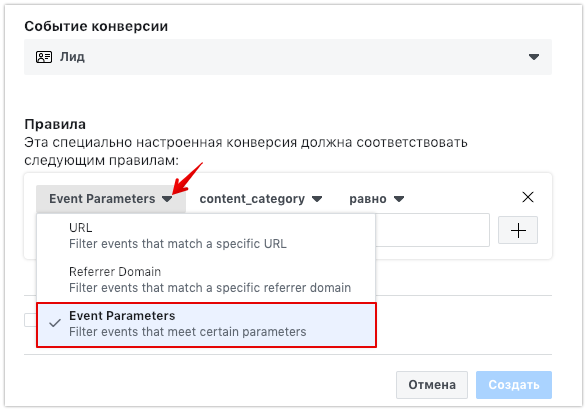Click the caret arrow of the Лид dropdown

(x=533, y=57)
